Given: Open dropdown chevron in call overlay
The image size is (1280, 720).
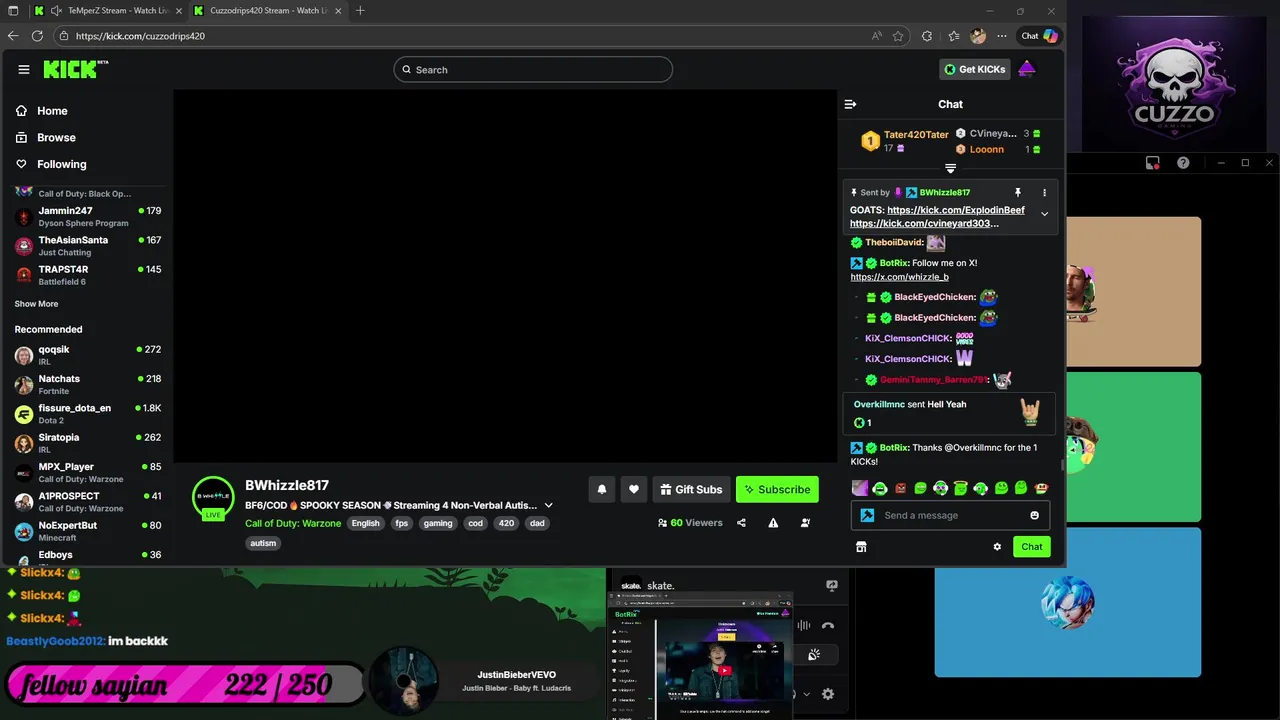Looking at the screenshot, I should point(807,694).
